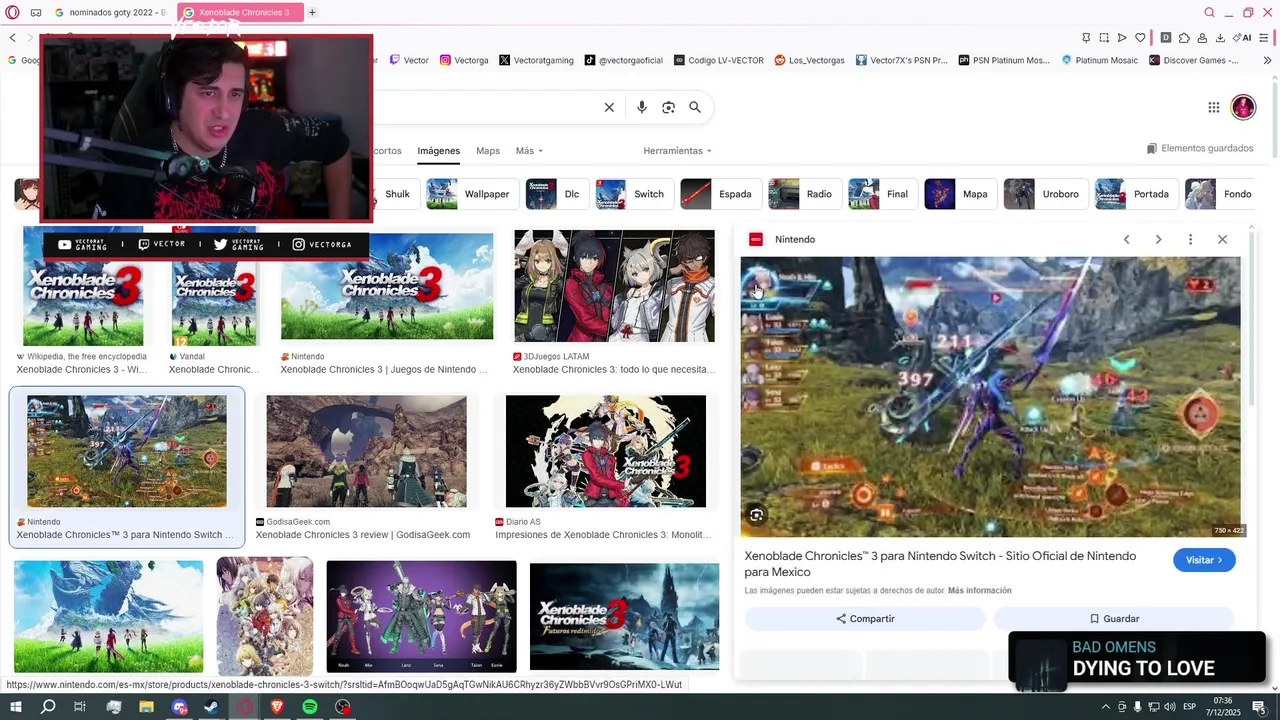Switch to the 'nominados goty 2022' browser tab

pyautogui.click(x=110, y=13)
